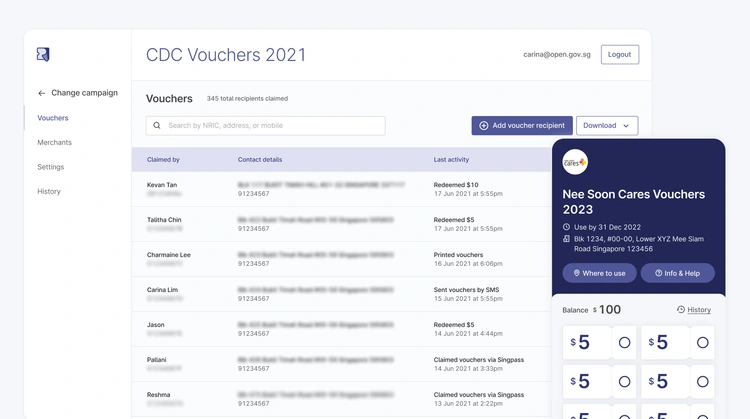
Task: Click Nee Soon Cares Vouchers 2023 heading
Action: pyautogui.click(x=633, y=202)
